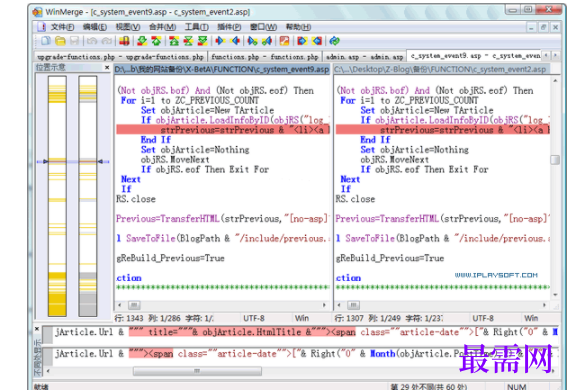571x390 pixels.
Task: Go to first difference icon
Action: [x=174, y=41]
